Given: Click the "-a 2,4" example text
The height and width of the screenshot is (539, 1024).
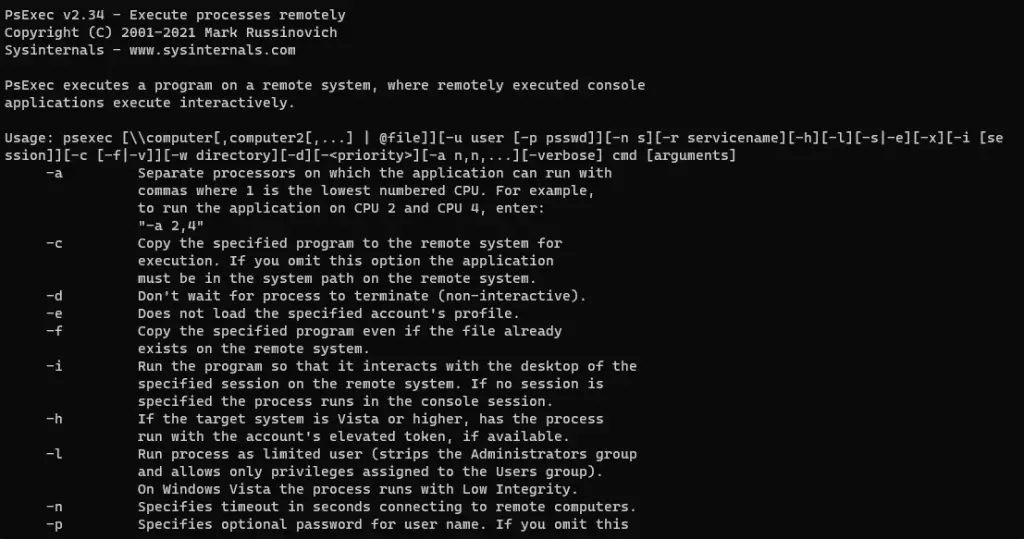Looking at the screenshot, I should coord(171,226).
